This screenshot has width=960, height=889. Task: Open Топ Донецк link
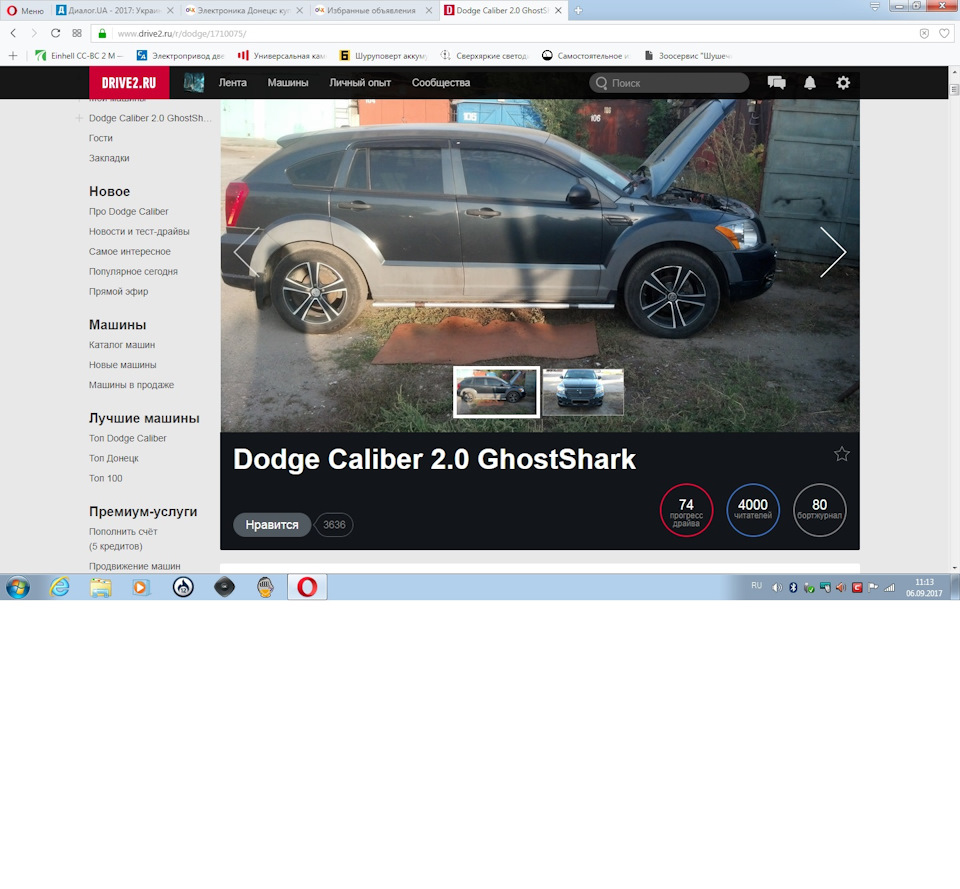click(114, 459)
